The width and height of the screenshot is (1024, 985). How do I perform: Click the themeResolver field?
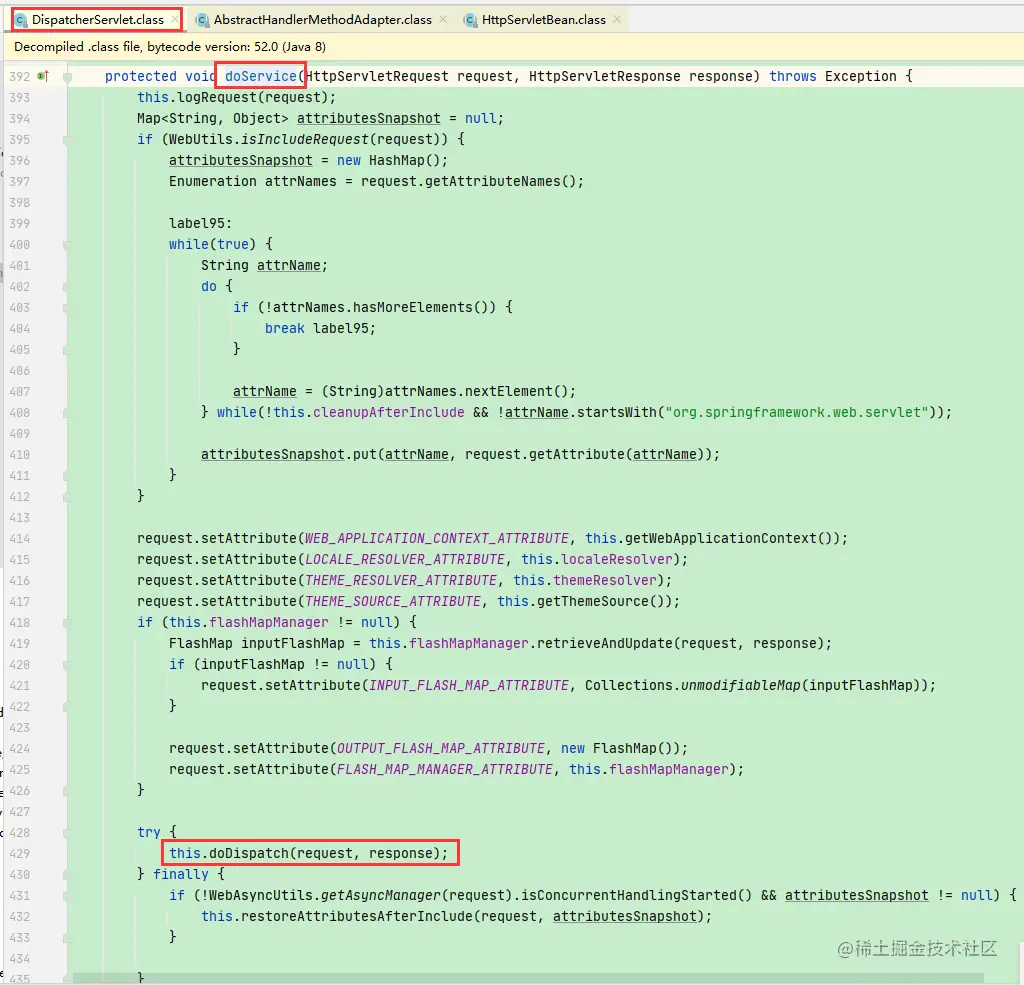605,581
